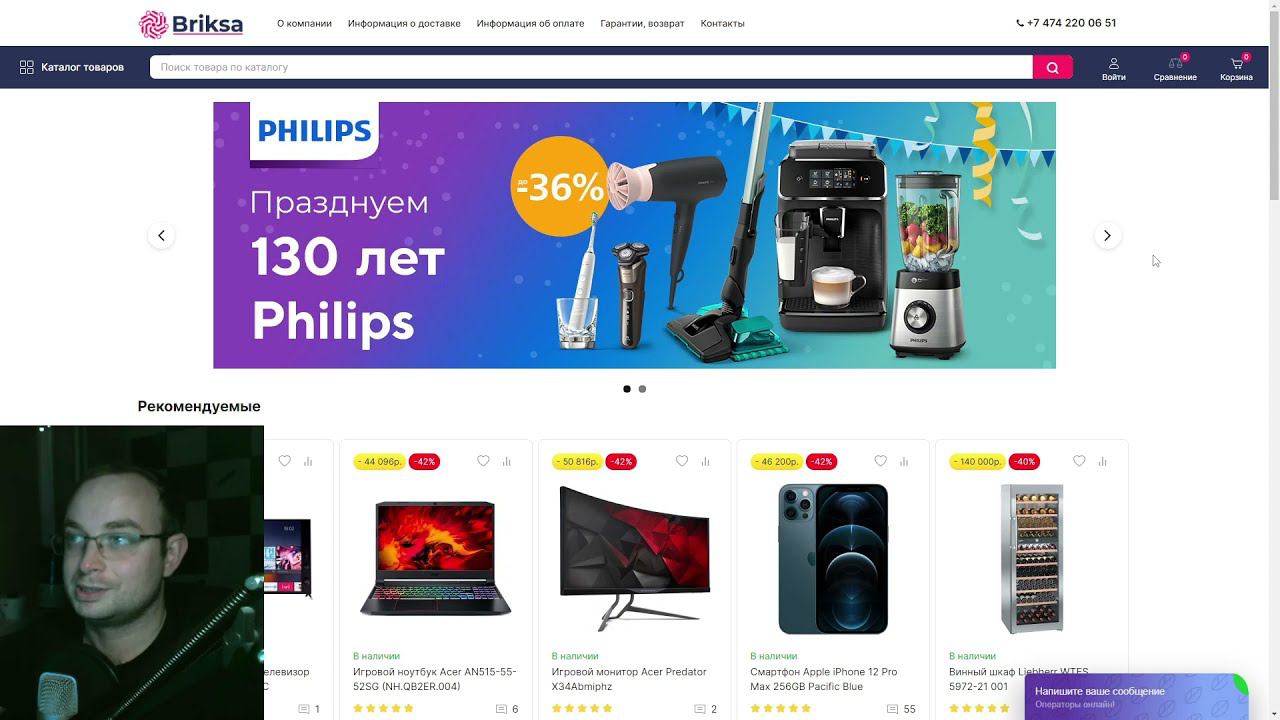Open the О компании menu item
1280x720 pixels.
coord(304,23)
